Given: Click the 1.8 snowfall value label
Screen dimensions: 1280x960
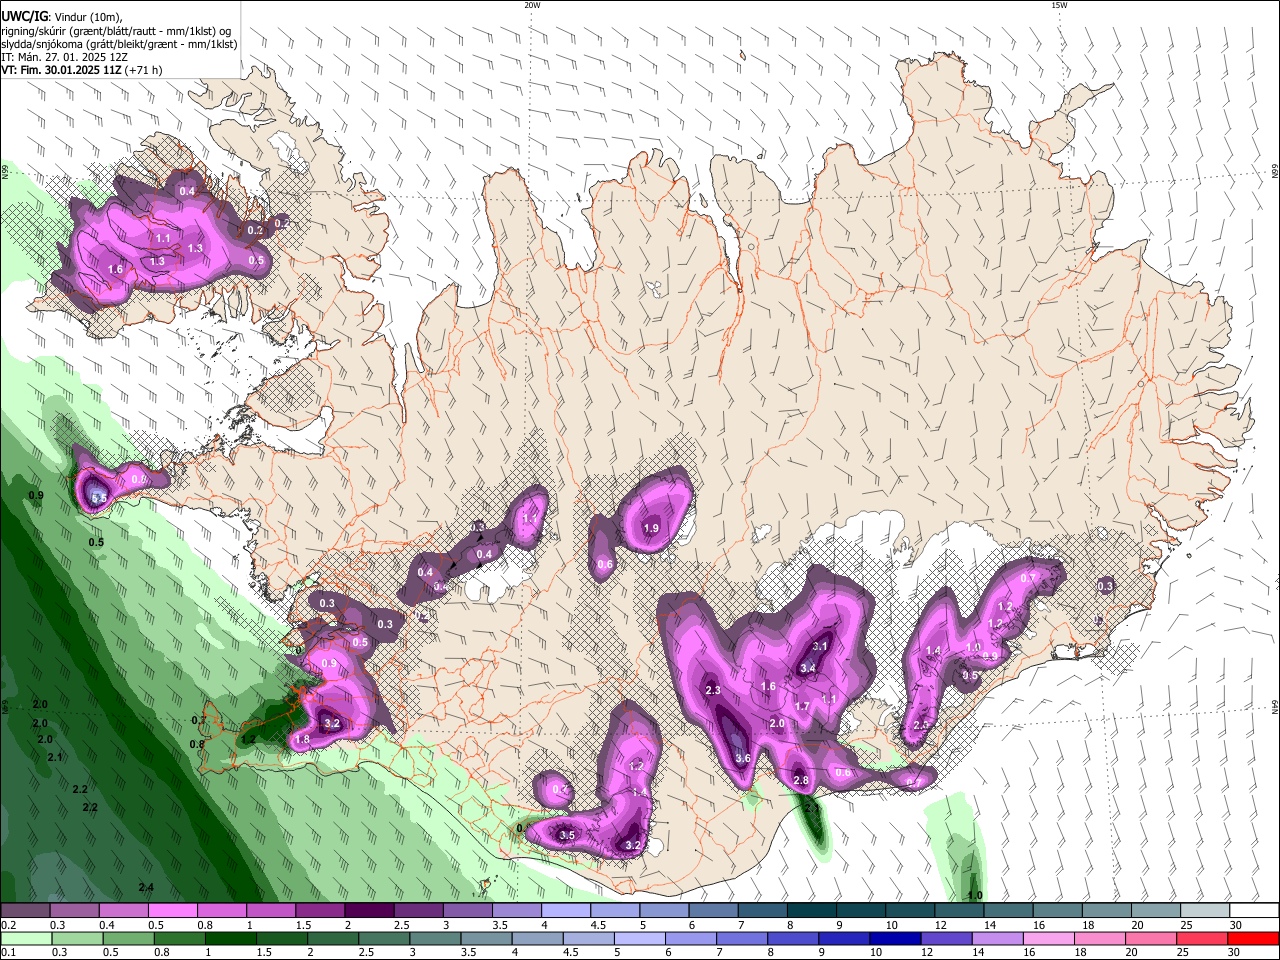Looking at the screenshot, I should click(302, 739).
